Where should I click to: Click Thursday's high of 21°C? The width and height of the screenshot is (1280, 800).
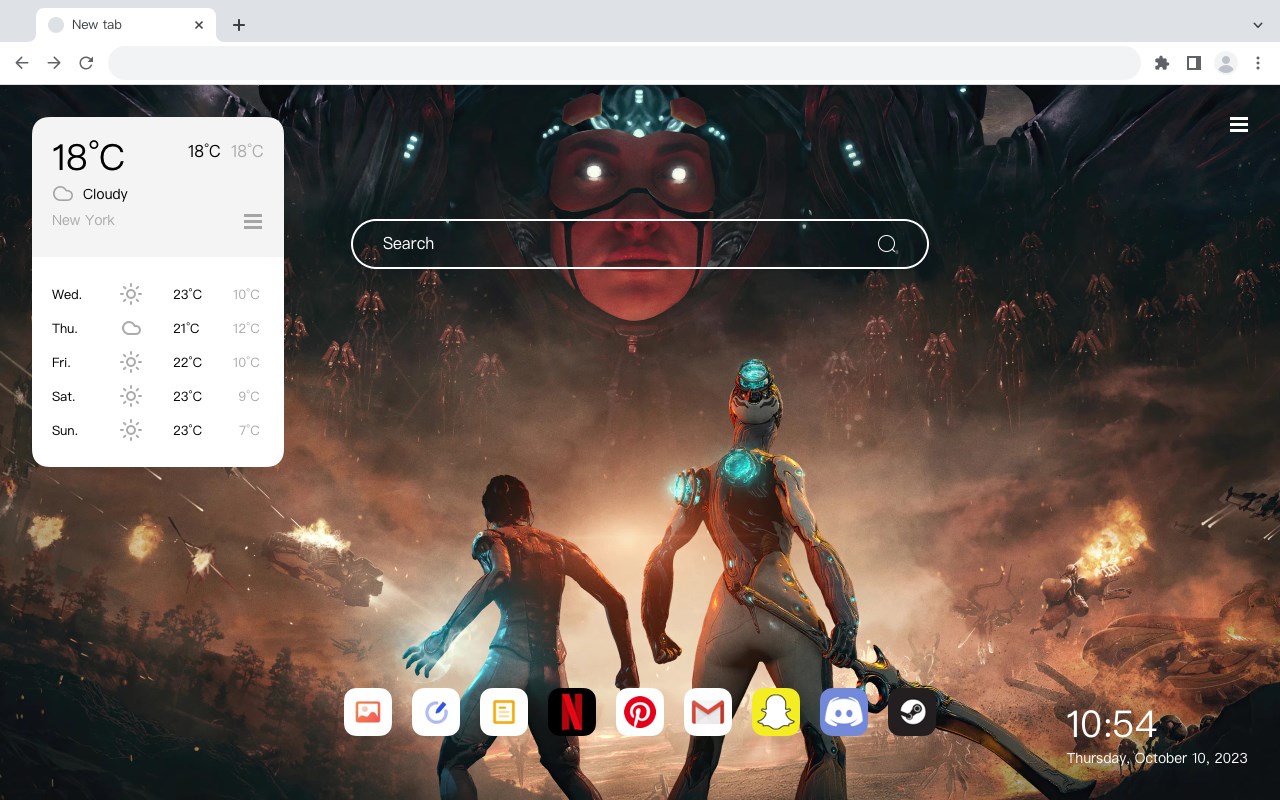(x=186, y=329)
